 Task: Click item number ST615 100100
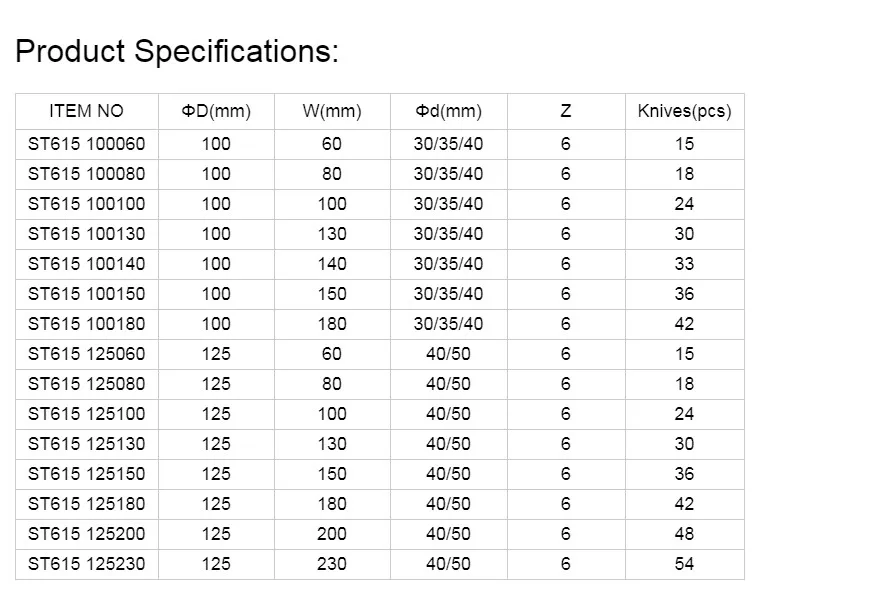[87, 204]
